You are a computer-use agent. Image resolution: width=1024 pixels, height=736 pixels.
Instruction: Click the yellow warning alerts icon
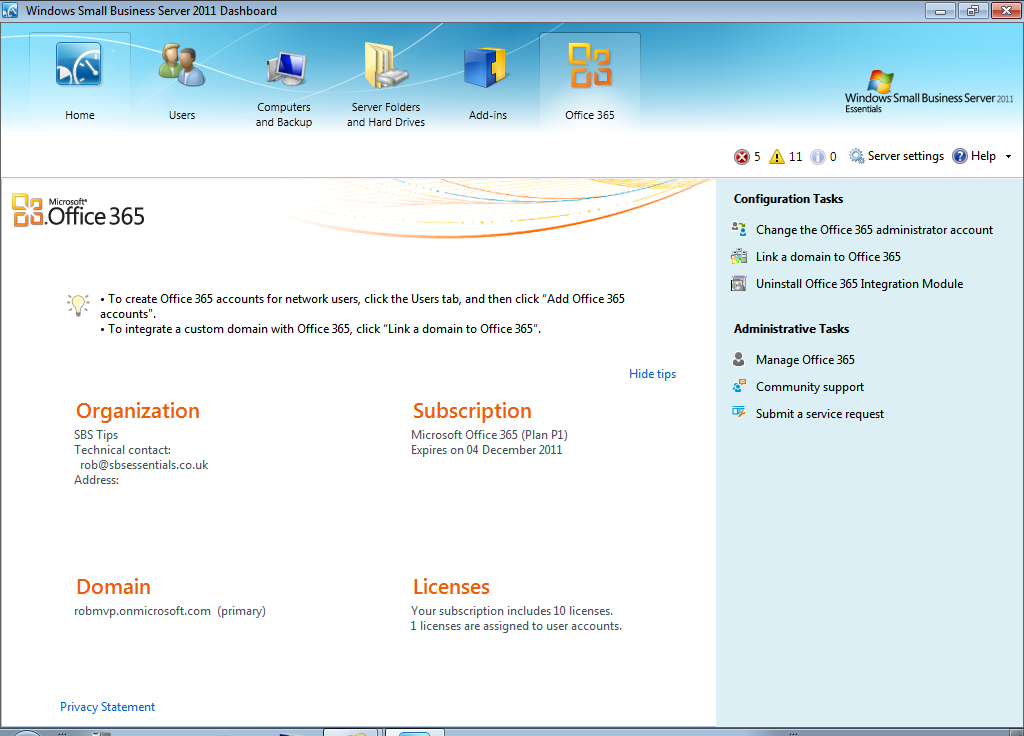[x=777, y=157]
